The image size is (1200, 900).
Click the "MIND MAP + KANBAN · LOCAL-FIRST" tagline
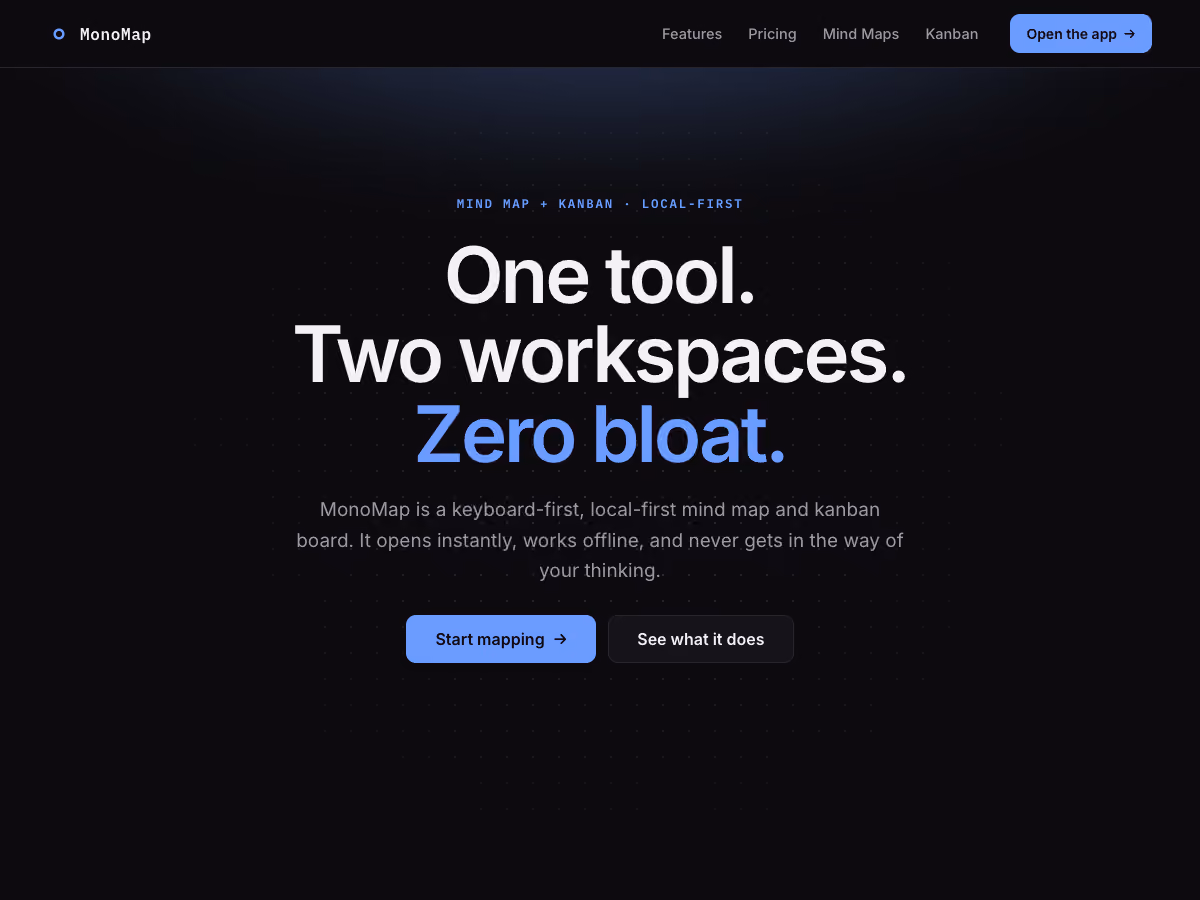600,204
